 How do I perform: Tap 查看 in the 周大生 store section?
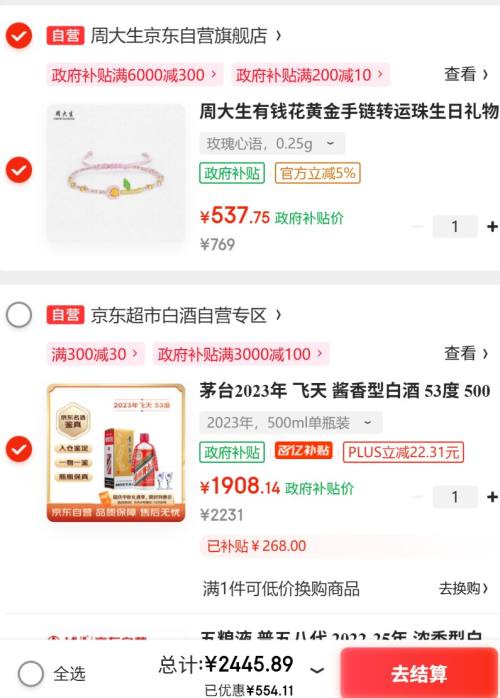tap(466, 74)
